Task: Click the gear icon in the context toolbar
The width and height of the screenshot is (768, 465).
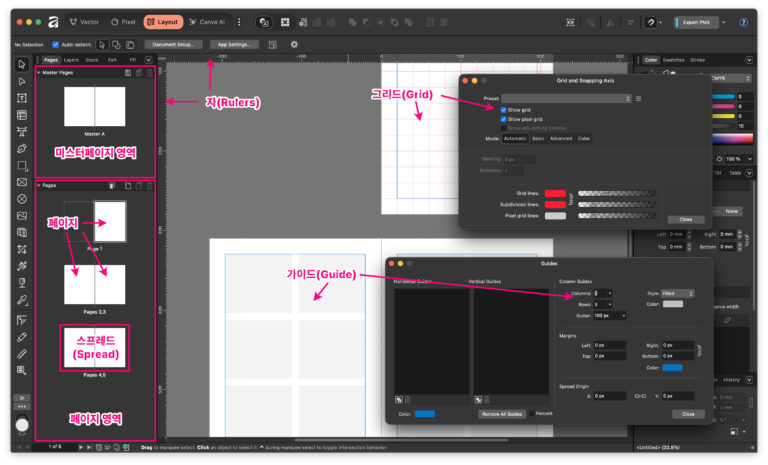Action: 294,44
